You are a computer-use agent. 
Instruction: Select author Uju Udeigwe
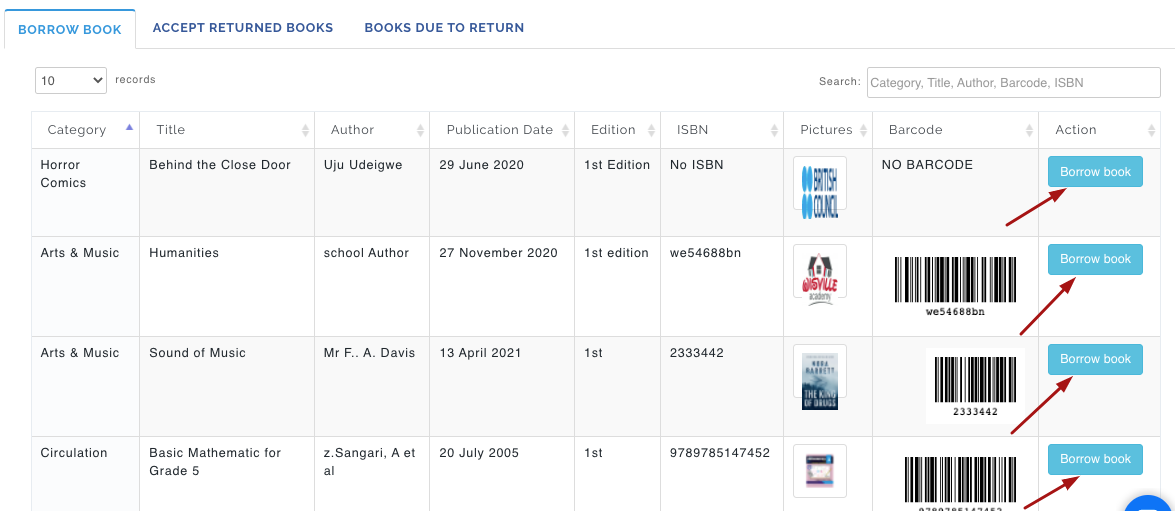point(363,165)
